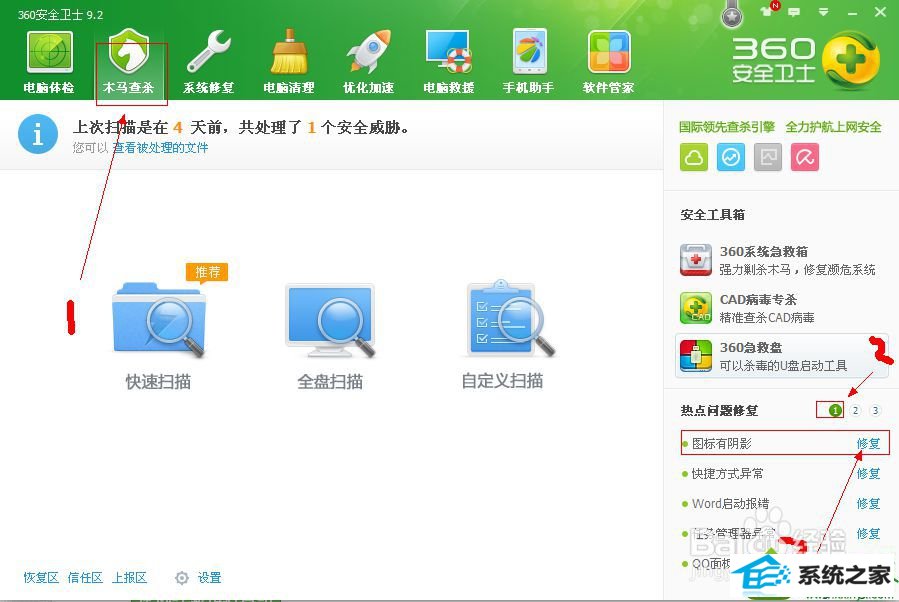Screen dimensions: 899x602
Task: Click 360急救盘 title text
Action: coord(751,347)
